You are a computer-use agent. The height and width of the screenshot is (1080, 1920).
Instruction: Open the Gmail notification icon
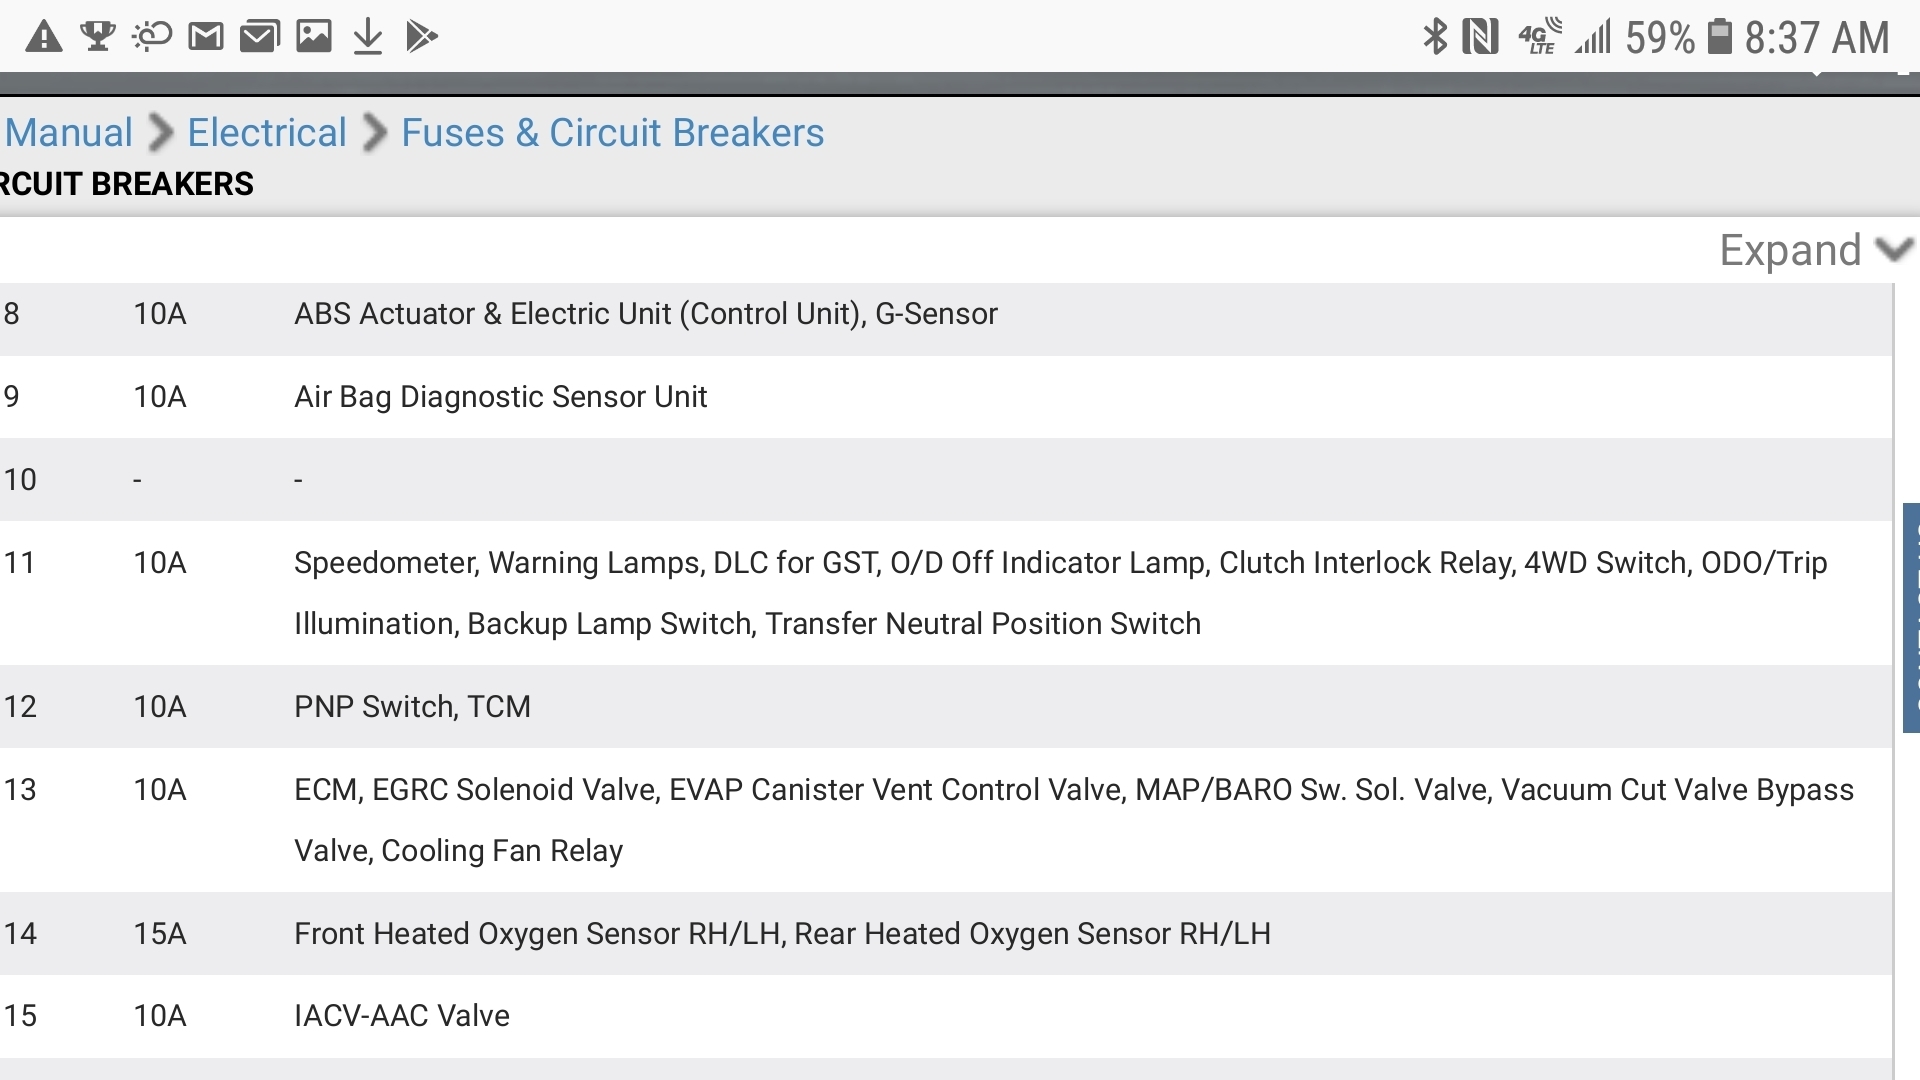tap(206, 37)
